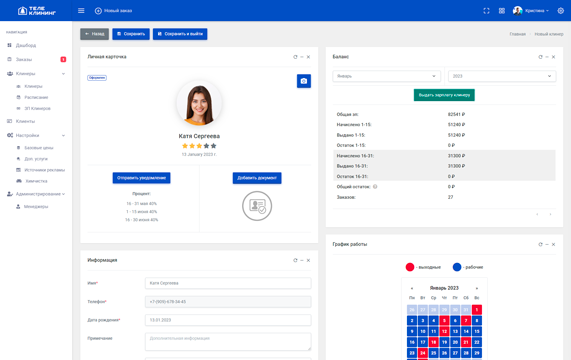This screenshot has width=571, height=360.
Task: Set rating to the fourth star
Action: 206,146
